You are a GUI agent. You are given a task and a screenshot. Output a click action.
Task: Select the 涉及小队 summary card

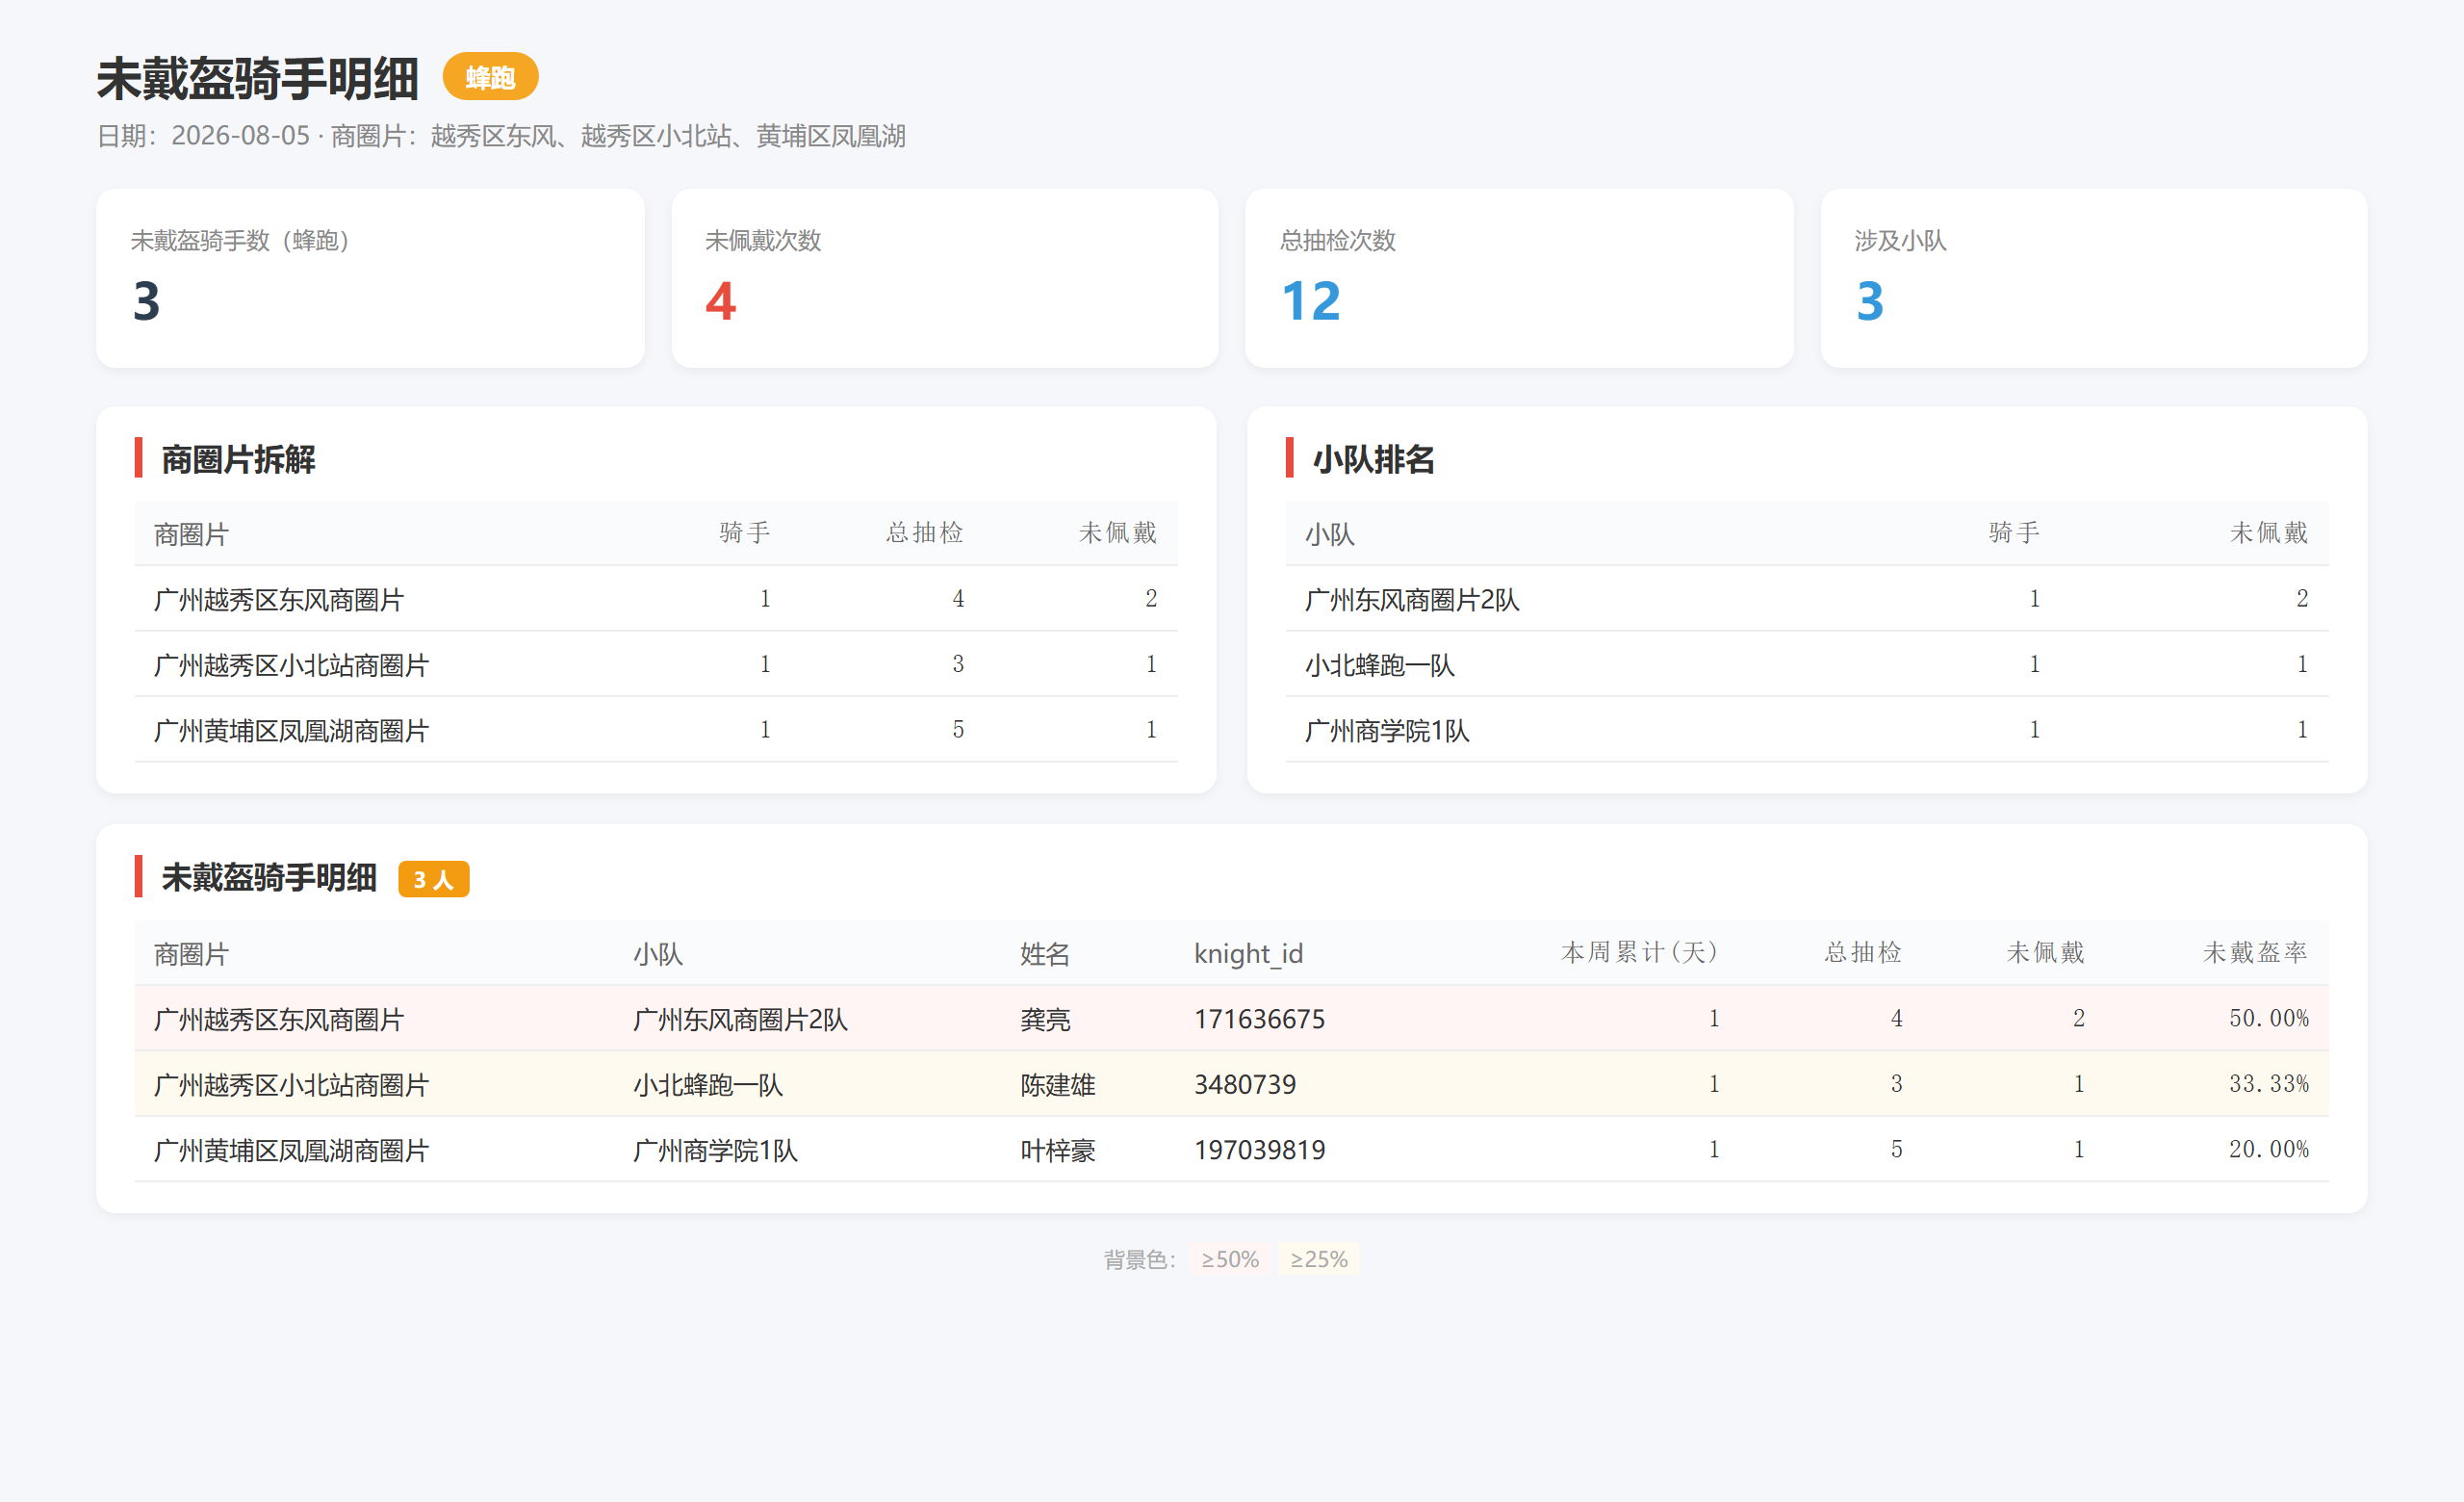[x=2094, y=278]
